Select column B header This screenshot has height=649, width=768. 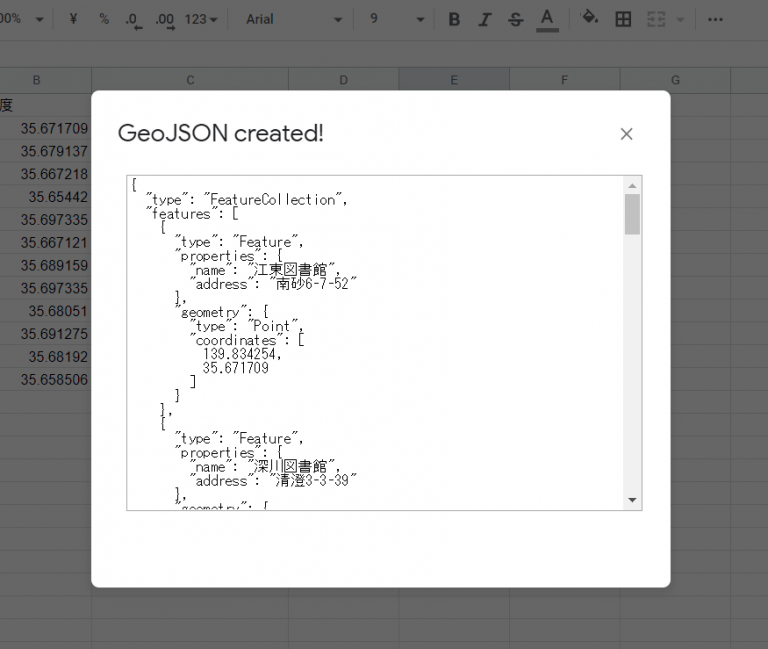pos(45,80)
